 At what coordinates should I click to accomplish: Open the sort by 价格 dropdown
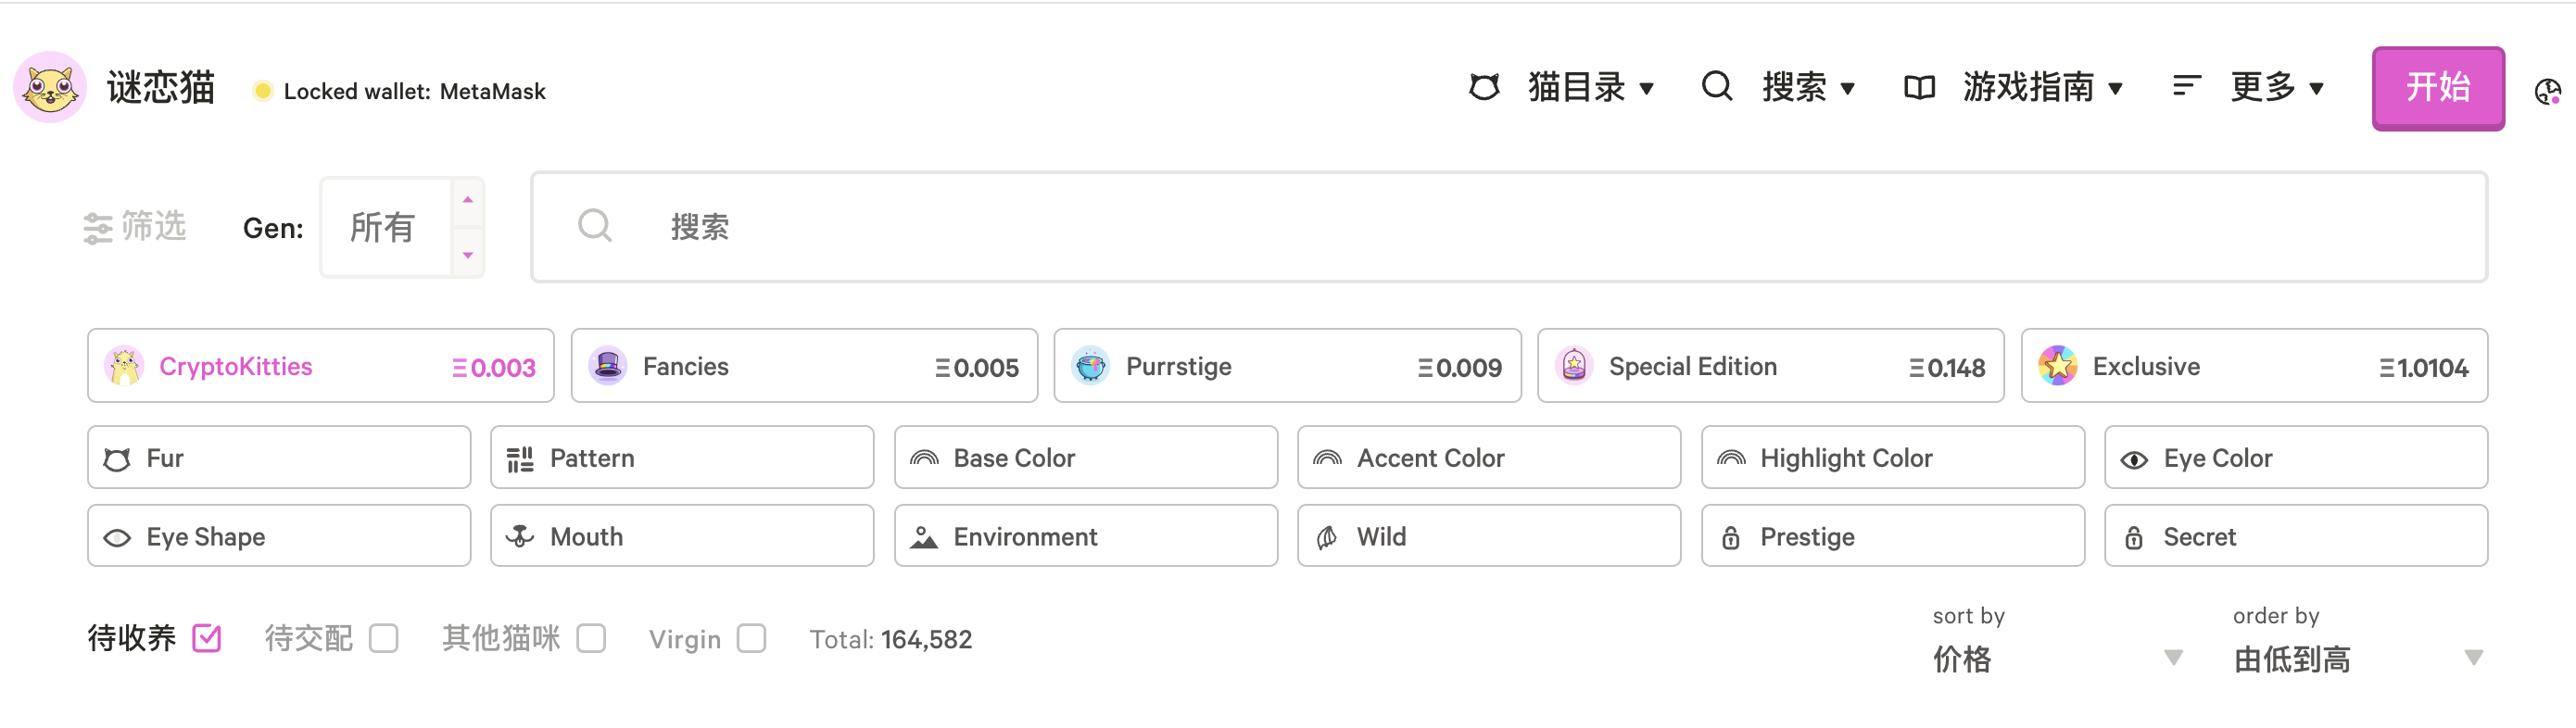click(2057, 659)
